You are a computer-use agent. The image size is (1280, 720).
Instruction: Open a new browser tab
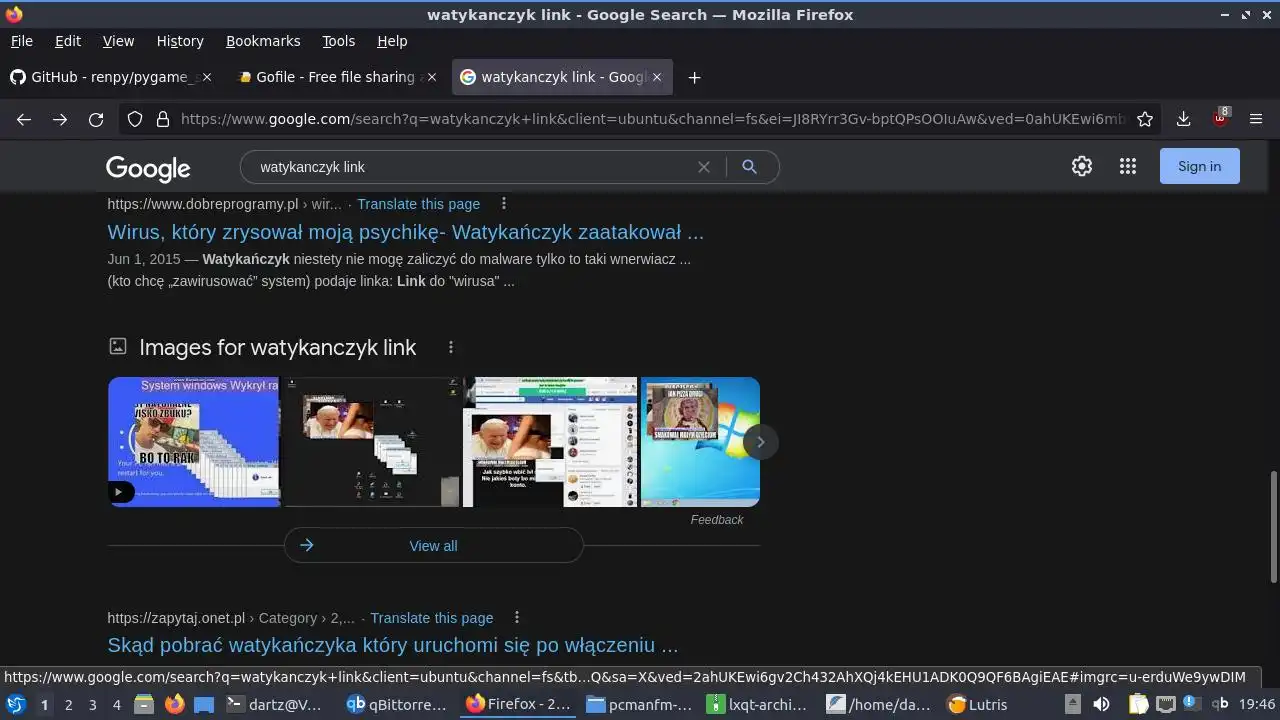pyautogui.click(x=695, y=77)
